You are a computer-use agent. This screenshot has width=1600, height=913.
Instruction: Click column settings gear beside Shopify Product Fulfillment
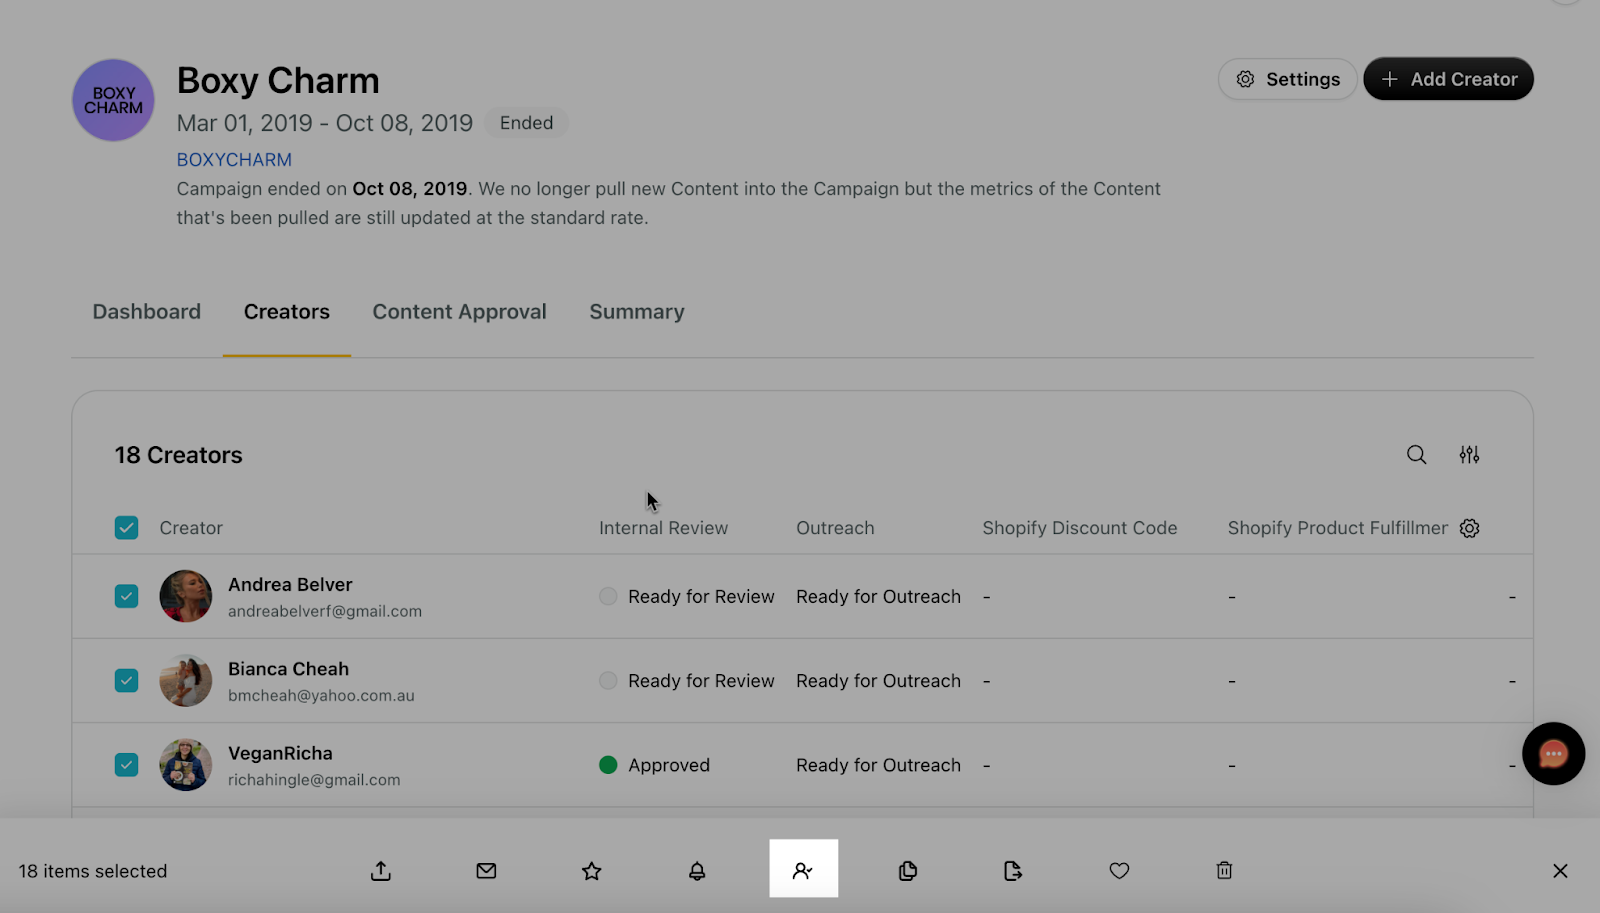(1469, 528)
